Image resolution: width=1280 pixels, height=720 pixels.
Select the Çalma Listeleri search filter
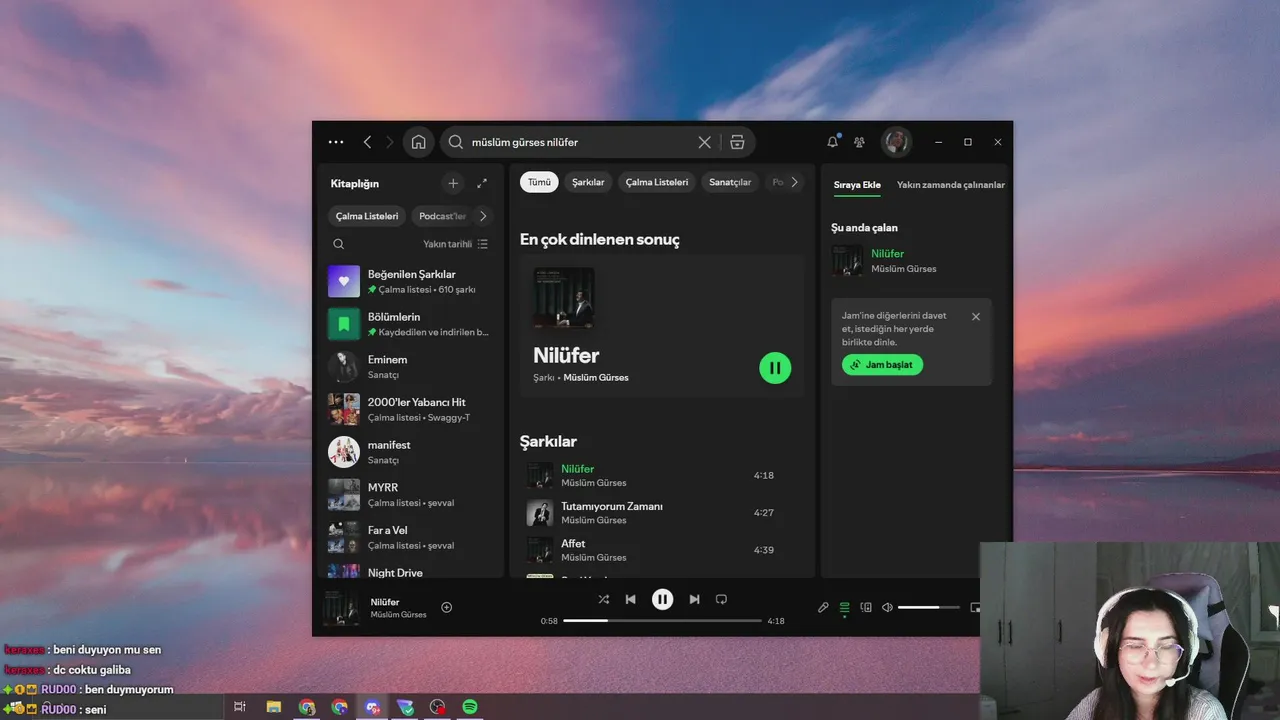pyautogui.click(x=657, y=182)
